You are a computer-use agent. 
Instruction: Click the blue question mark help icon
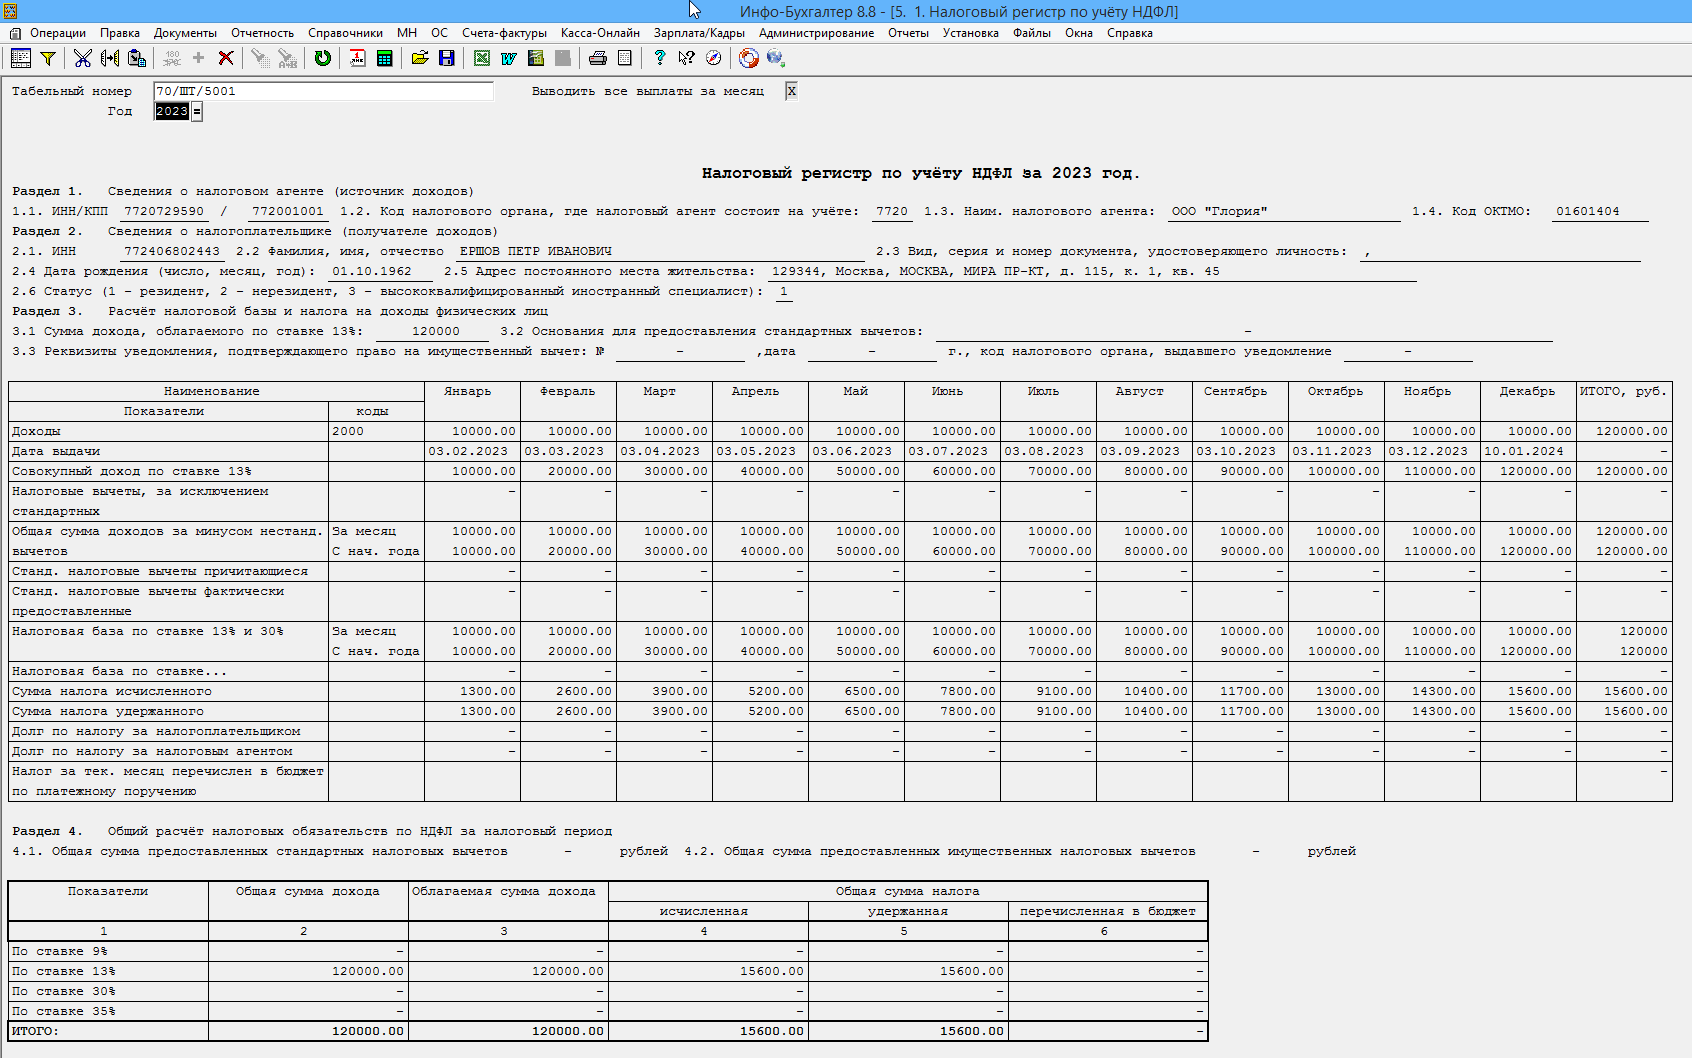pyautogui.click(x=659, y=58)
